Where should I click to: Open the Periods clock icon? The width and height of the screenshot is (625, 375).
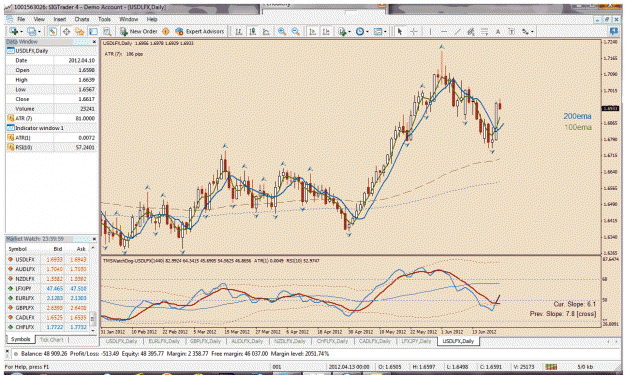360,31
